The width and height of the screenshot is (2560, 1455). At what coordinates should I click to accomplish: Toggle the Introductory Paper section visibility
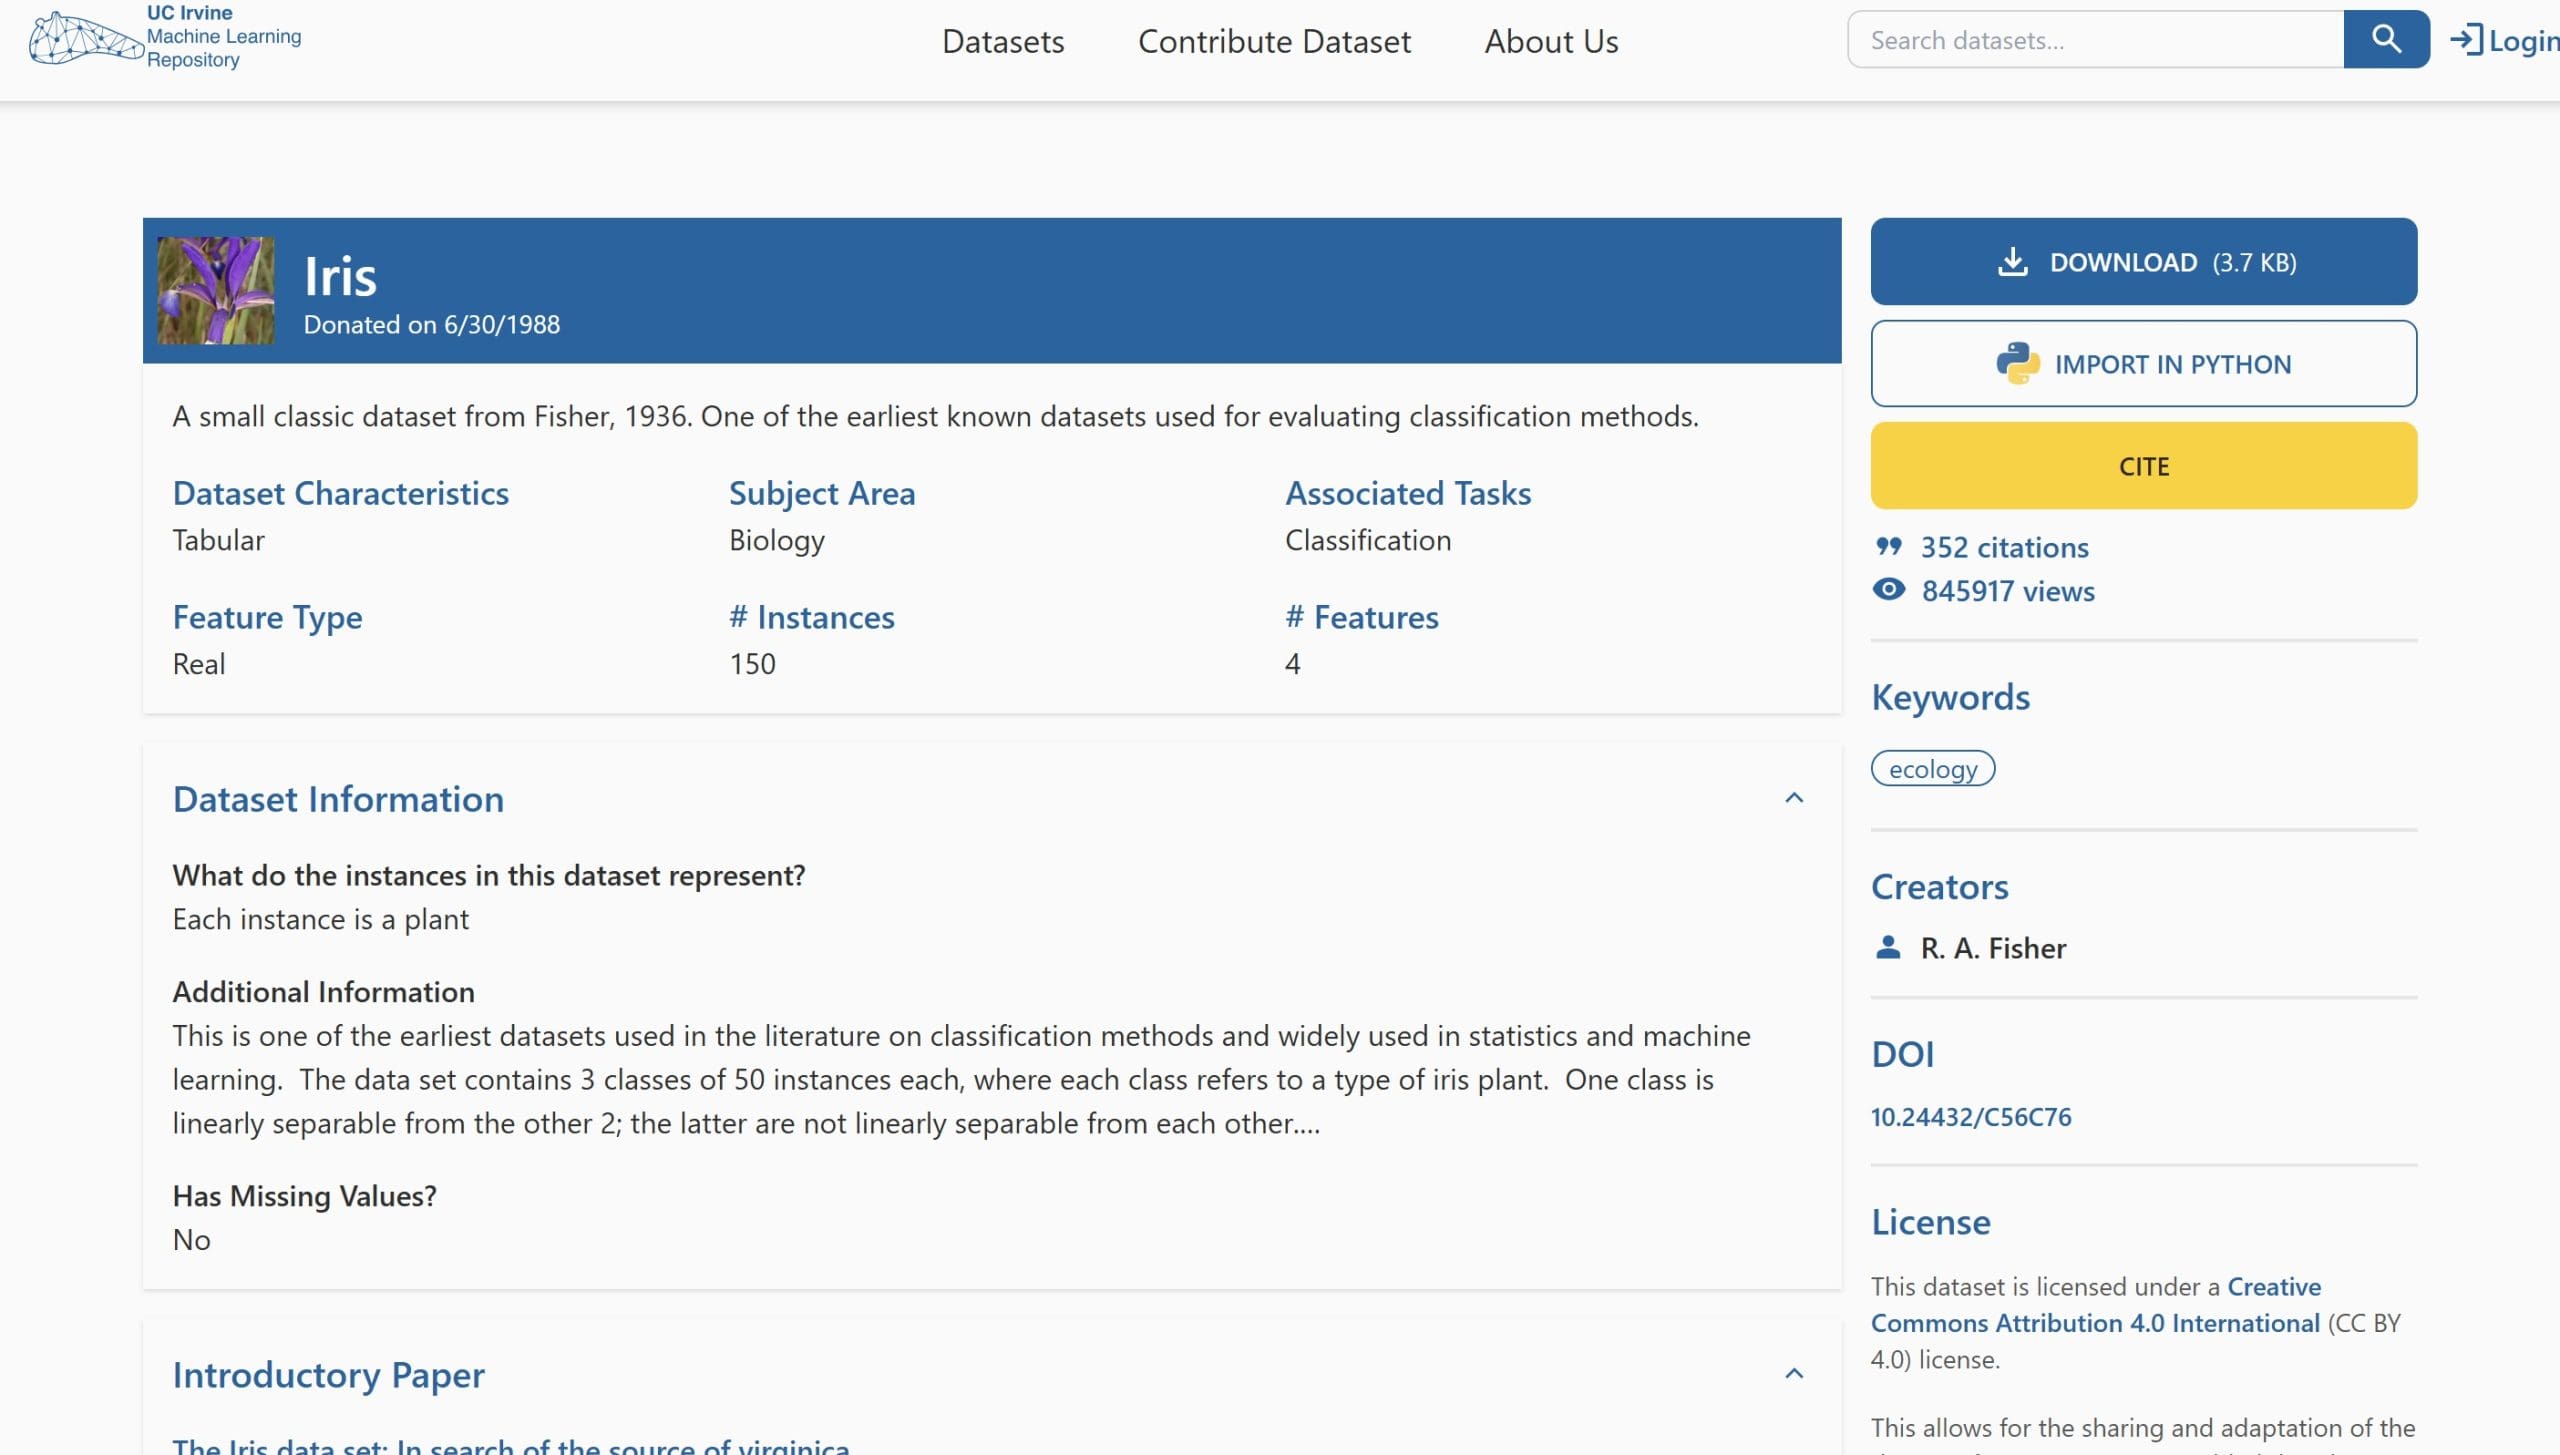click(1793, 1374)
